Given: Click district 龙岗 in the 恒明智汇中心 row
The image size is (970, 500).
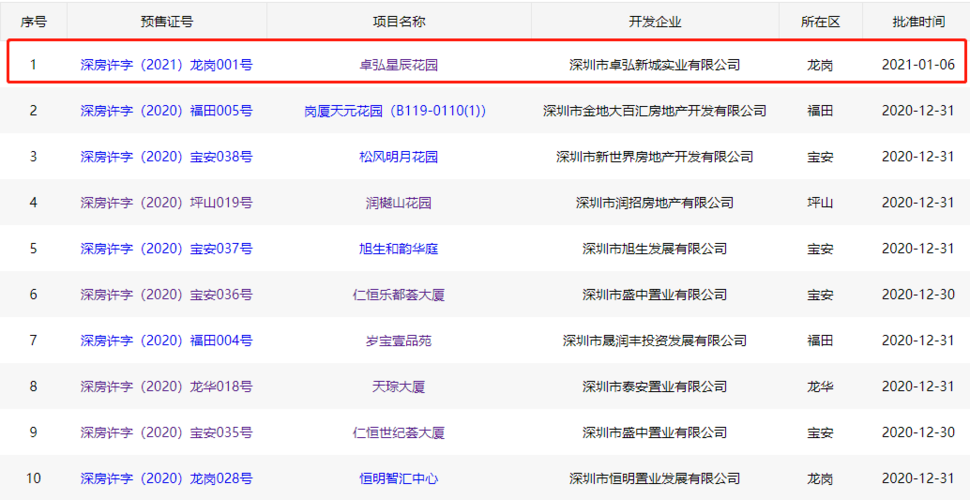Looking at the screenshot, I should (820, 478).
